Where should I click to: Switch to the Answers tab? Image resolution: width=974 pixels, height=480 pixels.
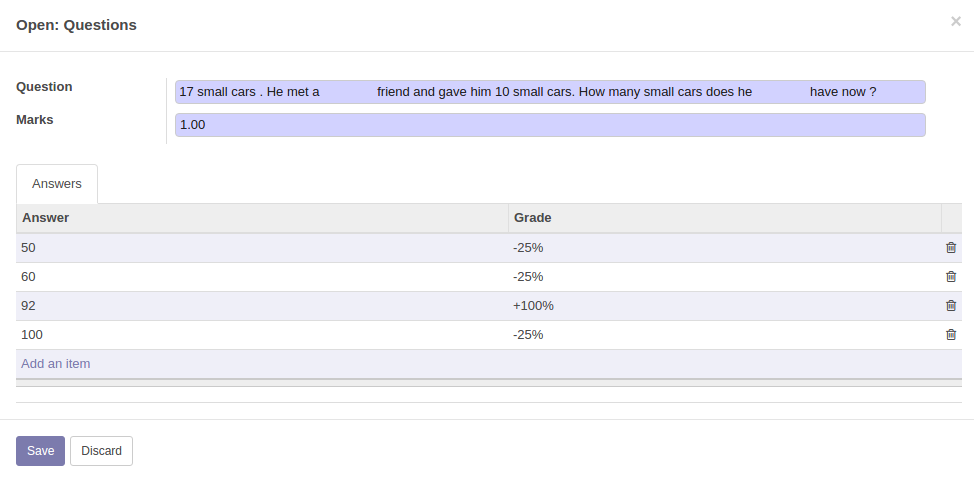57,184
